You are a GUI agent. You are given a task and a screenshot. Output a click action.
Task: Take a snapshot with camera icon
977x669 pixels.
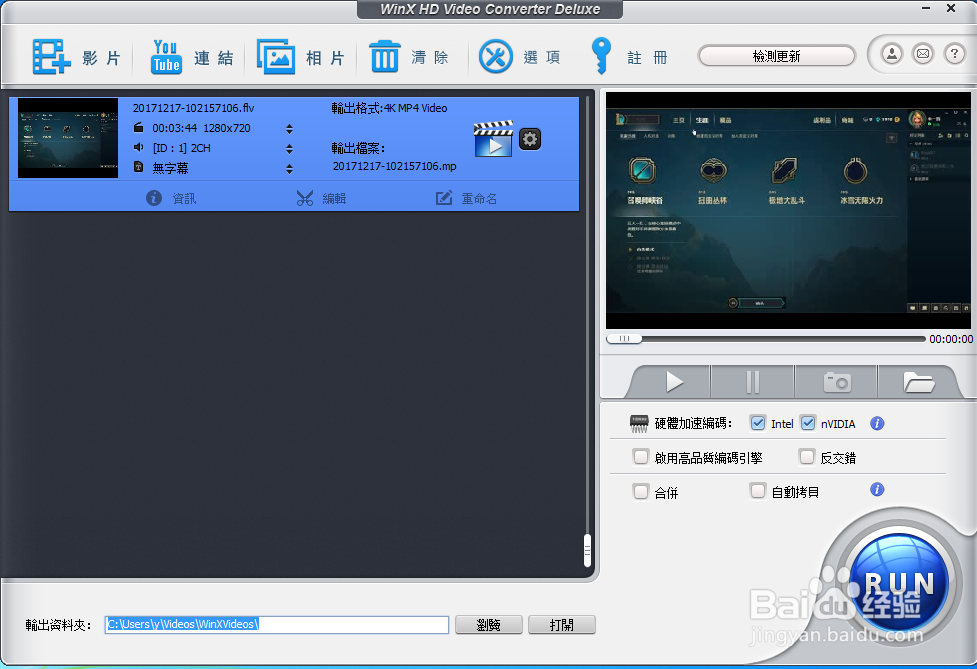[837, 382]
